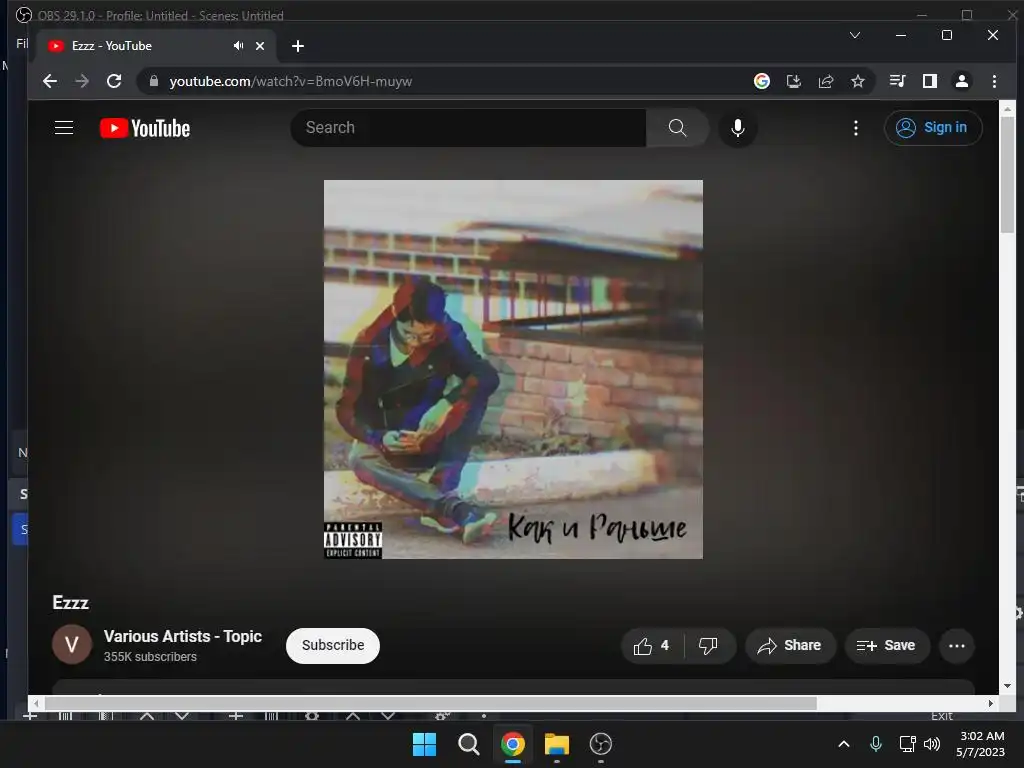Screen dimensions: 1024x768
Task: Click the tray microphone icon
Action: click(876, 744)
